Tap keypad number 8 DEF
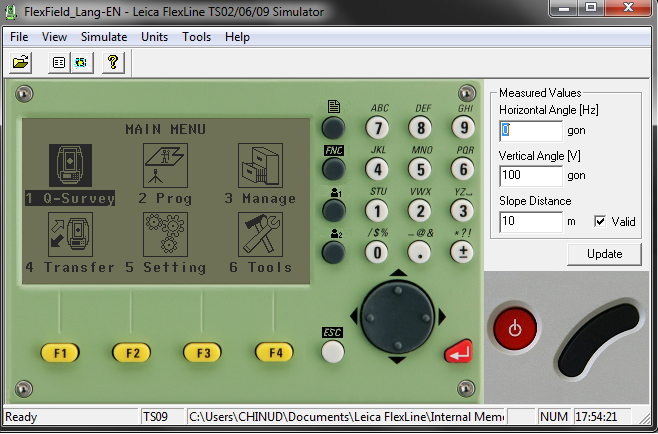Viewport: 658px width, 434px height. pyautogui.click(x=420, y=128)
